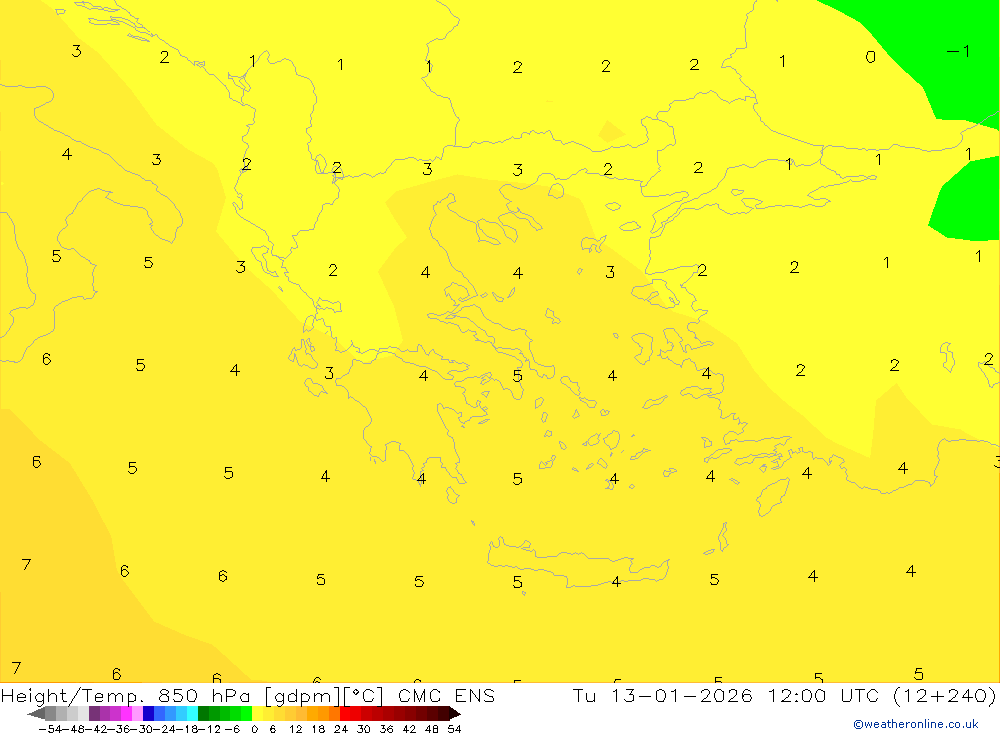Click the right dark arrow end of legend
Image resolution: width=1000 pixels, height=733 pixels.
click(455, 714)
